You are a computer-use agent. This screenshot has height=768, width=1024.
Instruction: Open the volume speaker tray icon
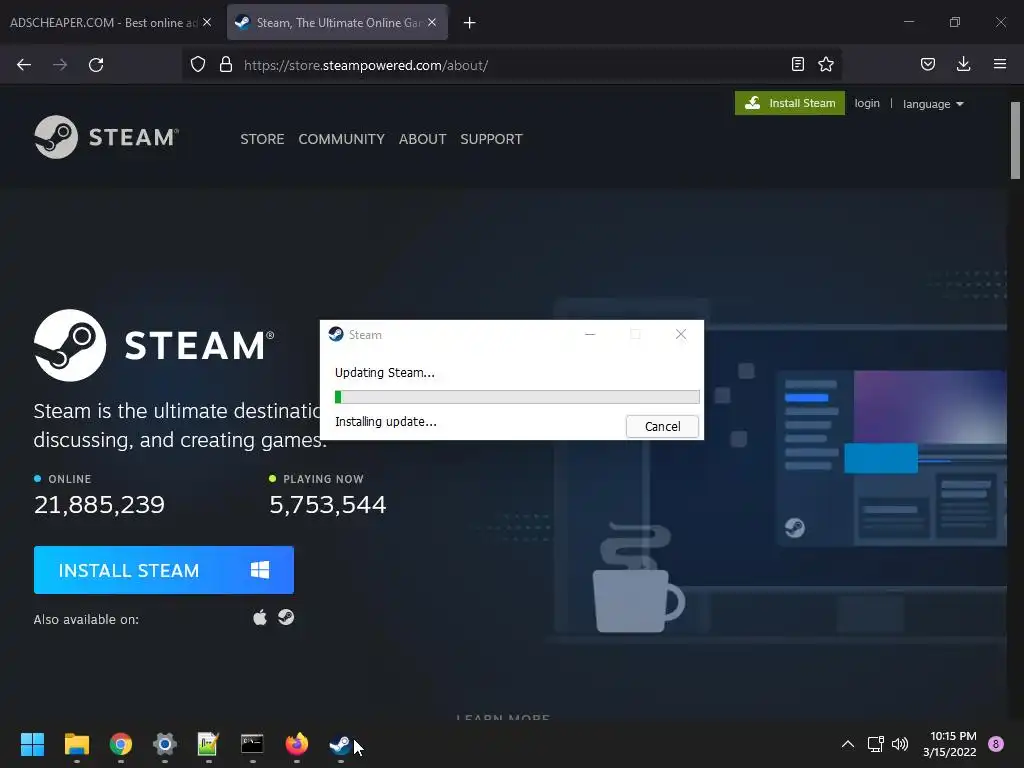point(900,744)
